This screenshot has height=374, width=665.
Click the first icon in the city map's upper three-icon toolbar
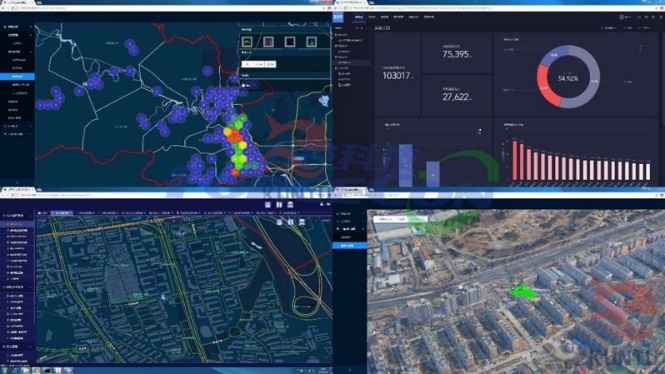268,205
